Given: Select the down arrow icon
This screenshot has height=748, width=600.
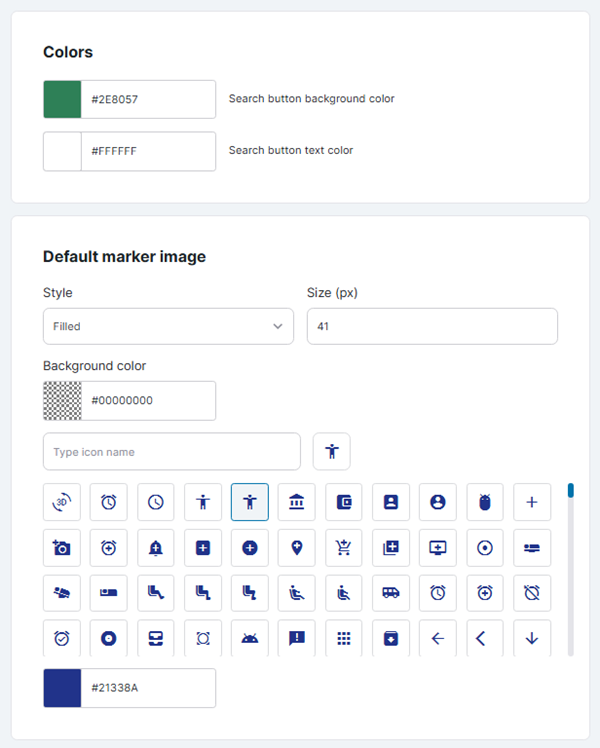Looking at the screenshot, I should pos(532,638).
